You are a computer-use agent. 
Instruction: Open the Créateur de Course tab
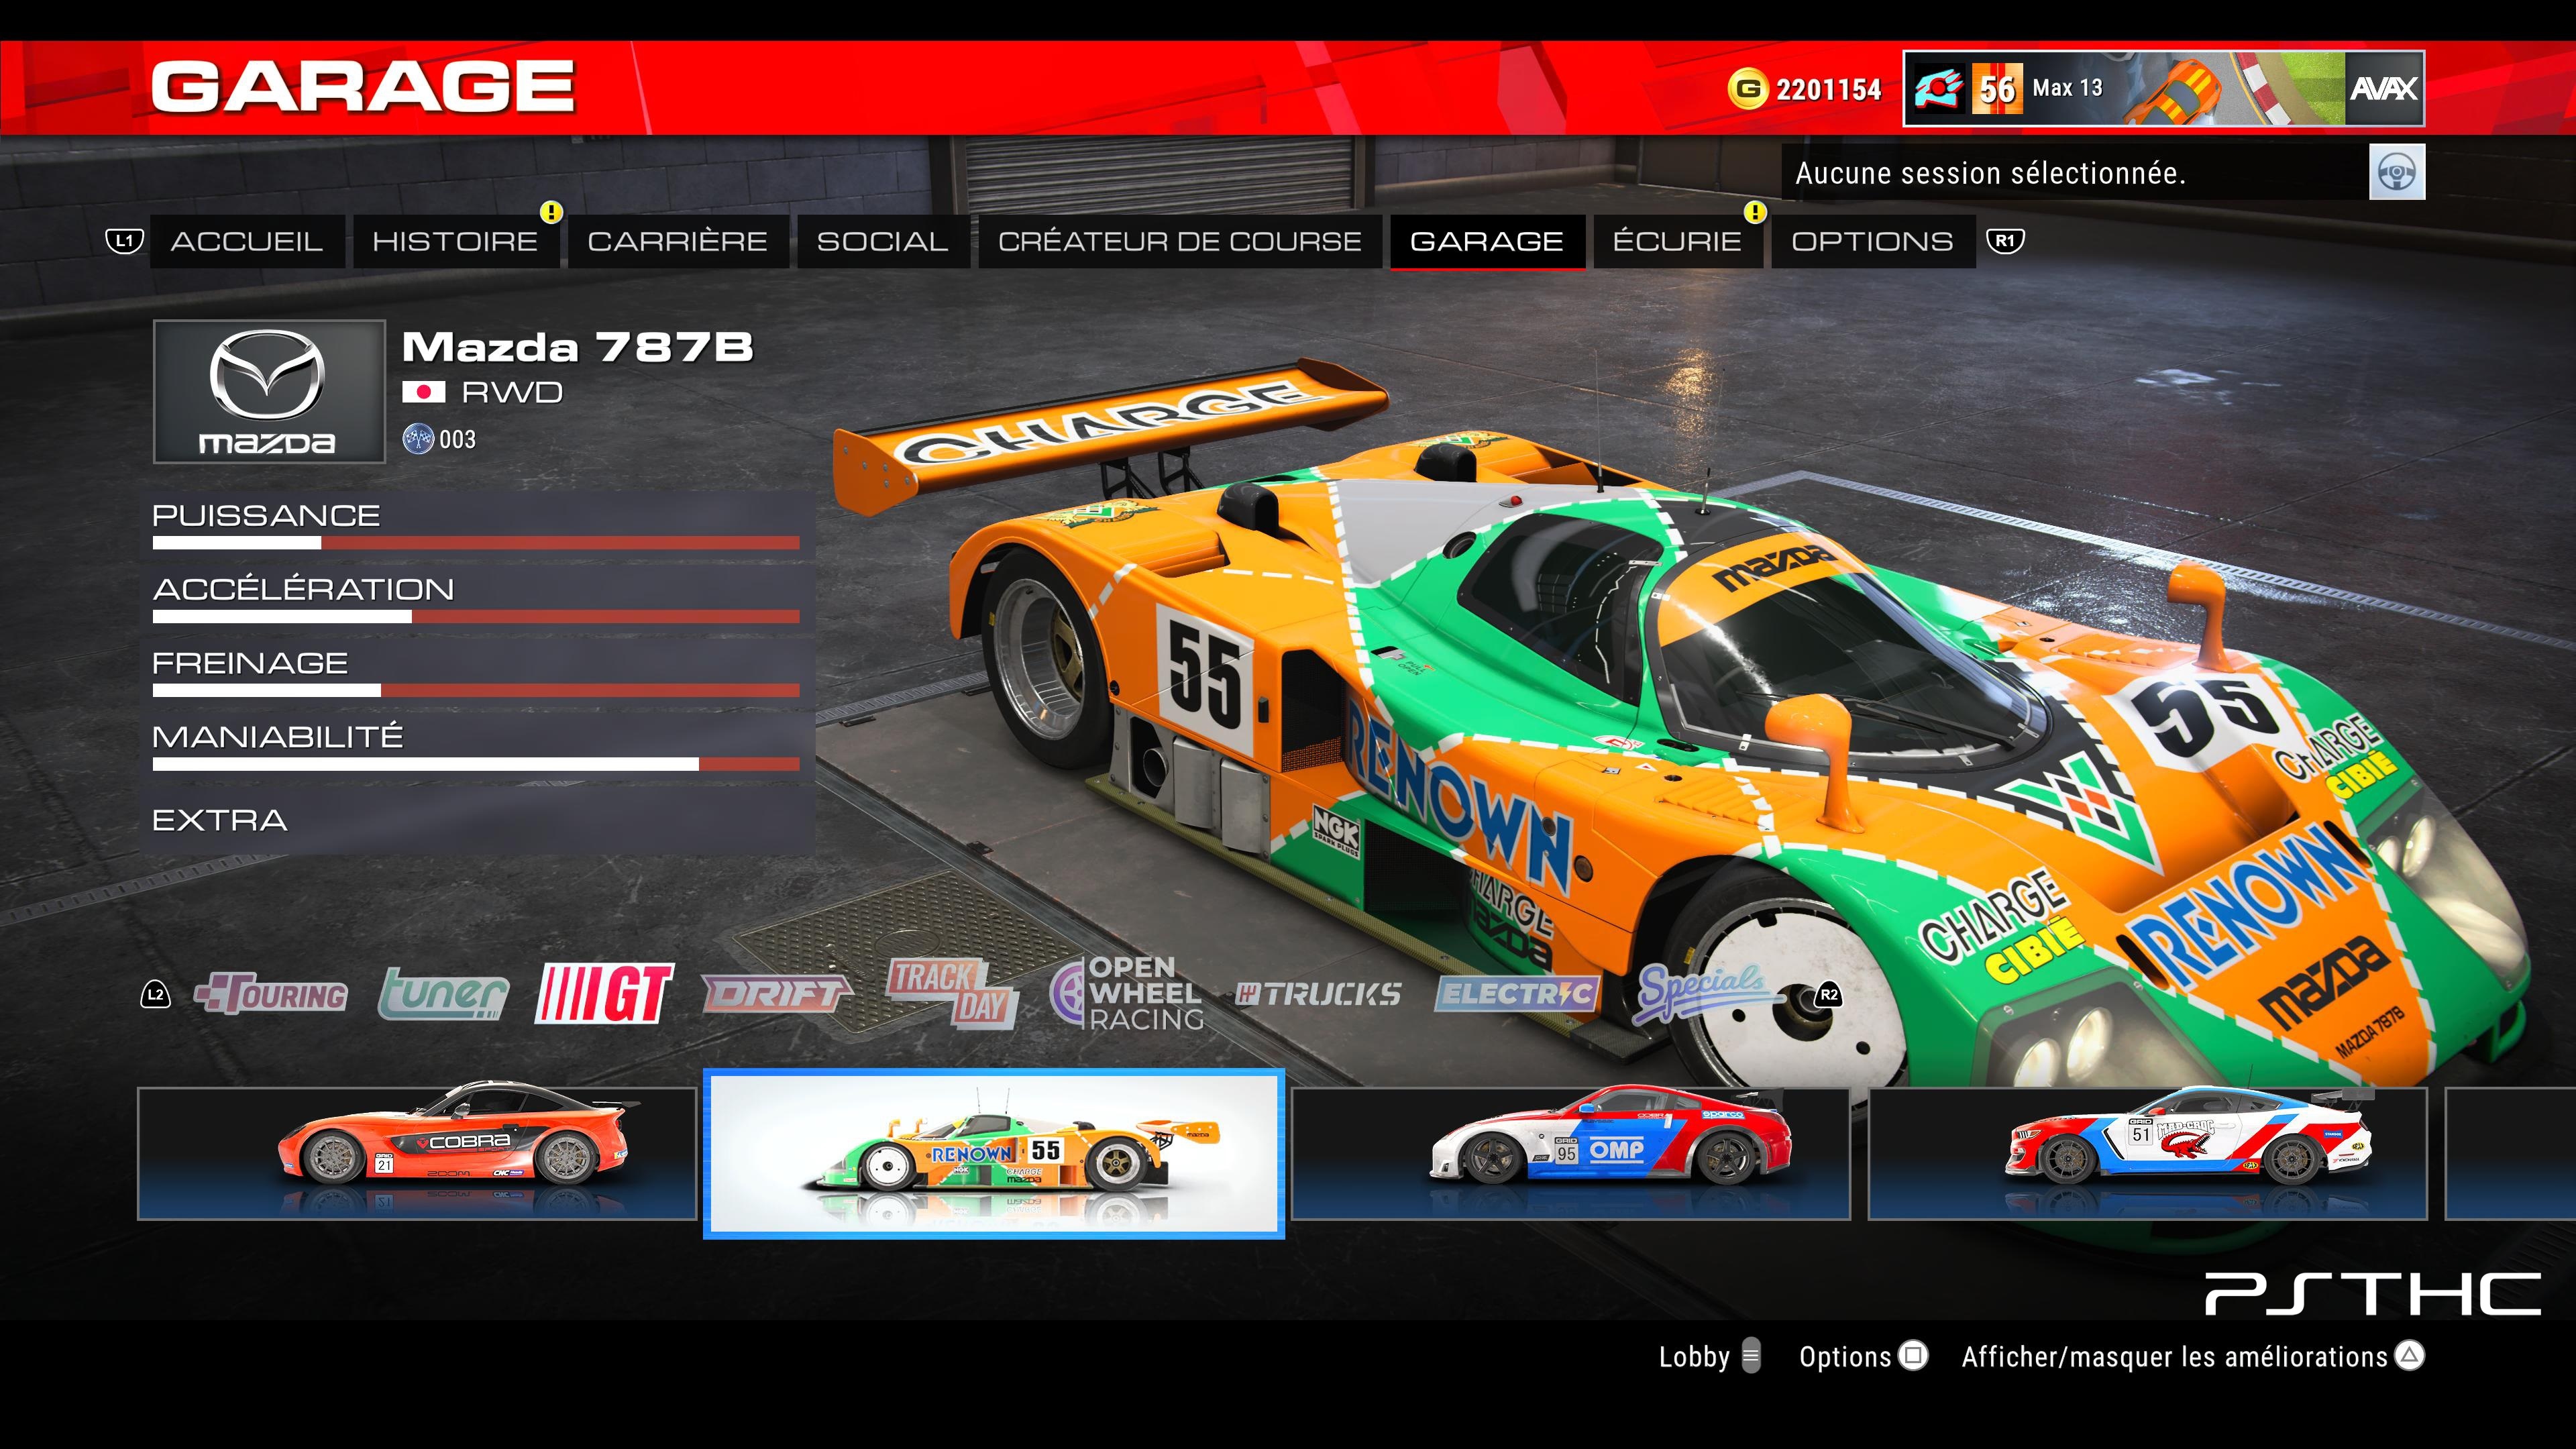point(1180,241)
